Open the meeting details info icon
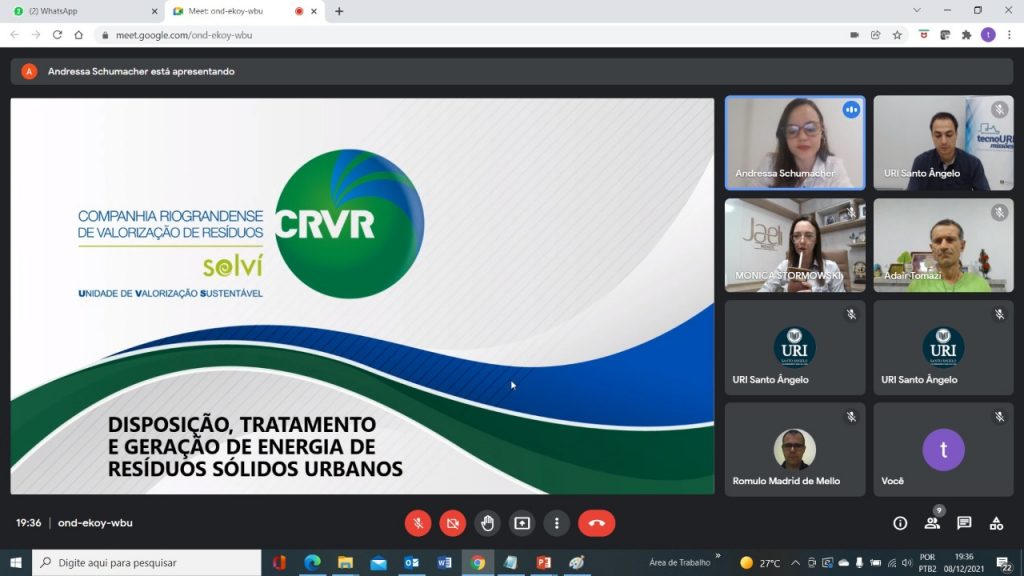This screenshot has height=576, width=1024. tap(900, 523)
